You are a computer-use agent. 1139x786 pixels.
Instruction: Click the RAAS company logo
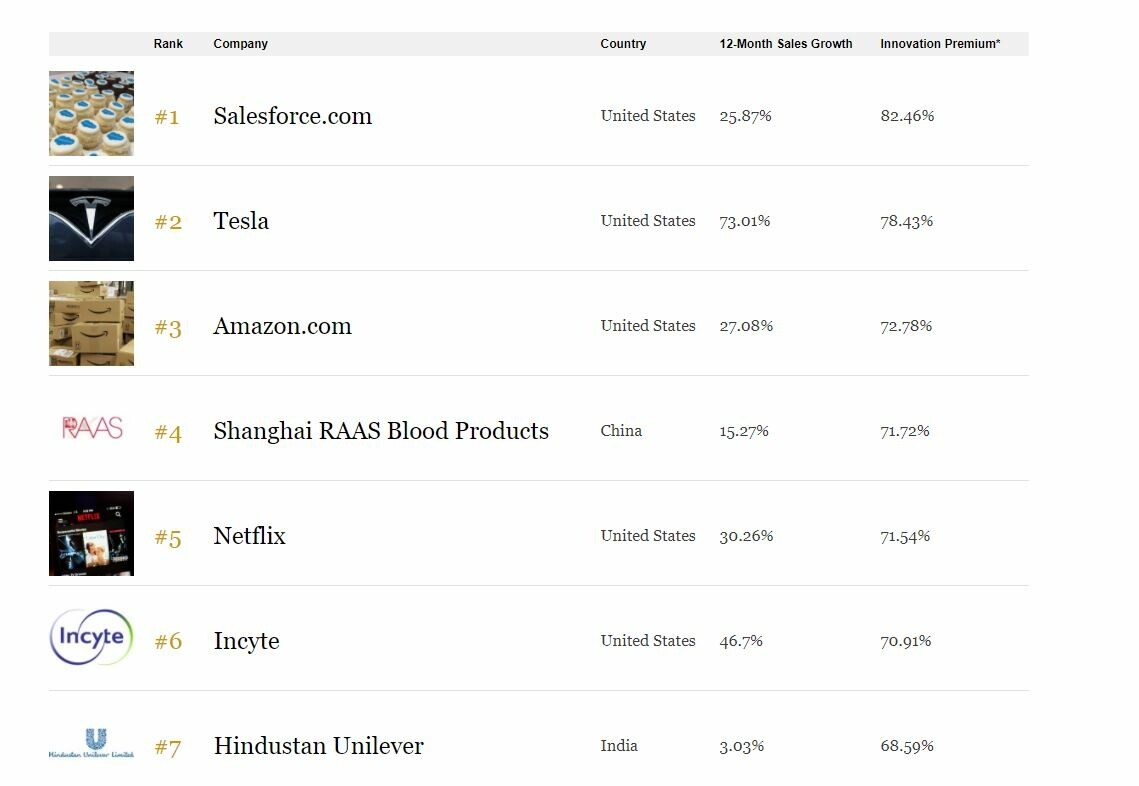coord(92,428)
